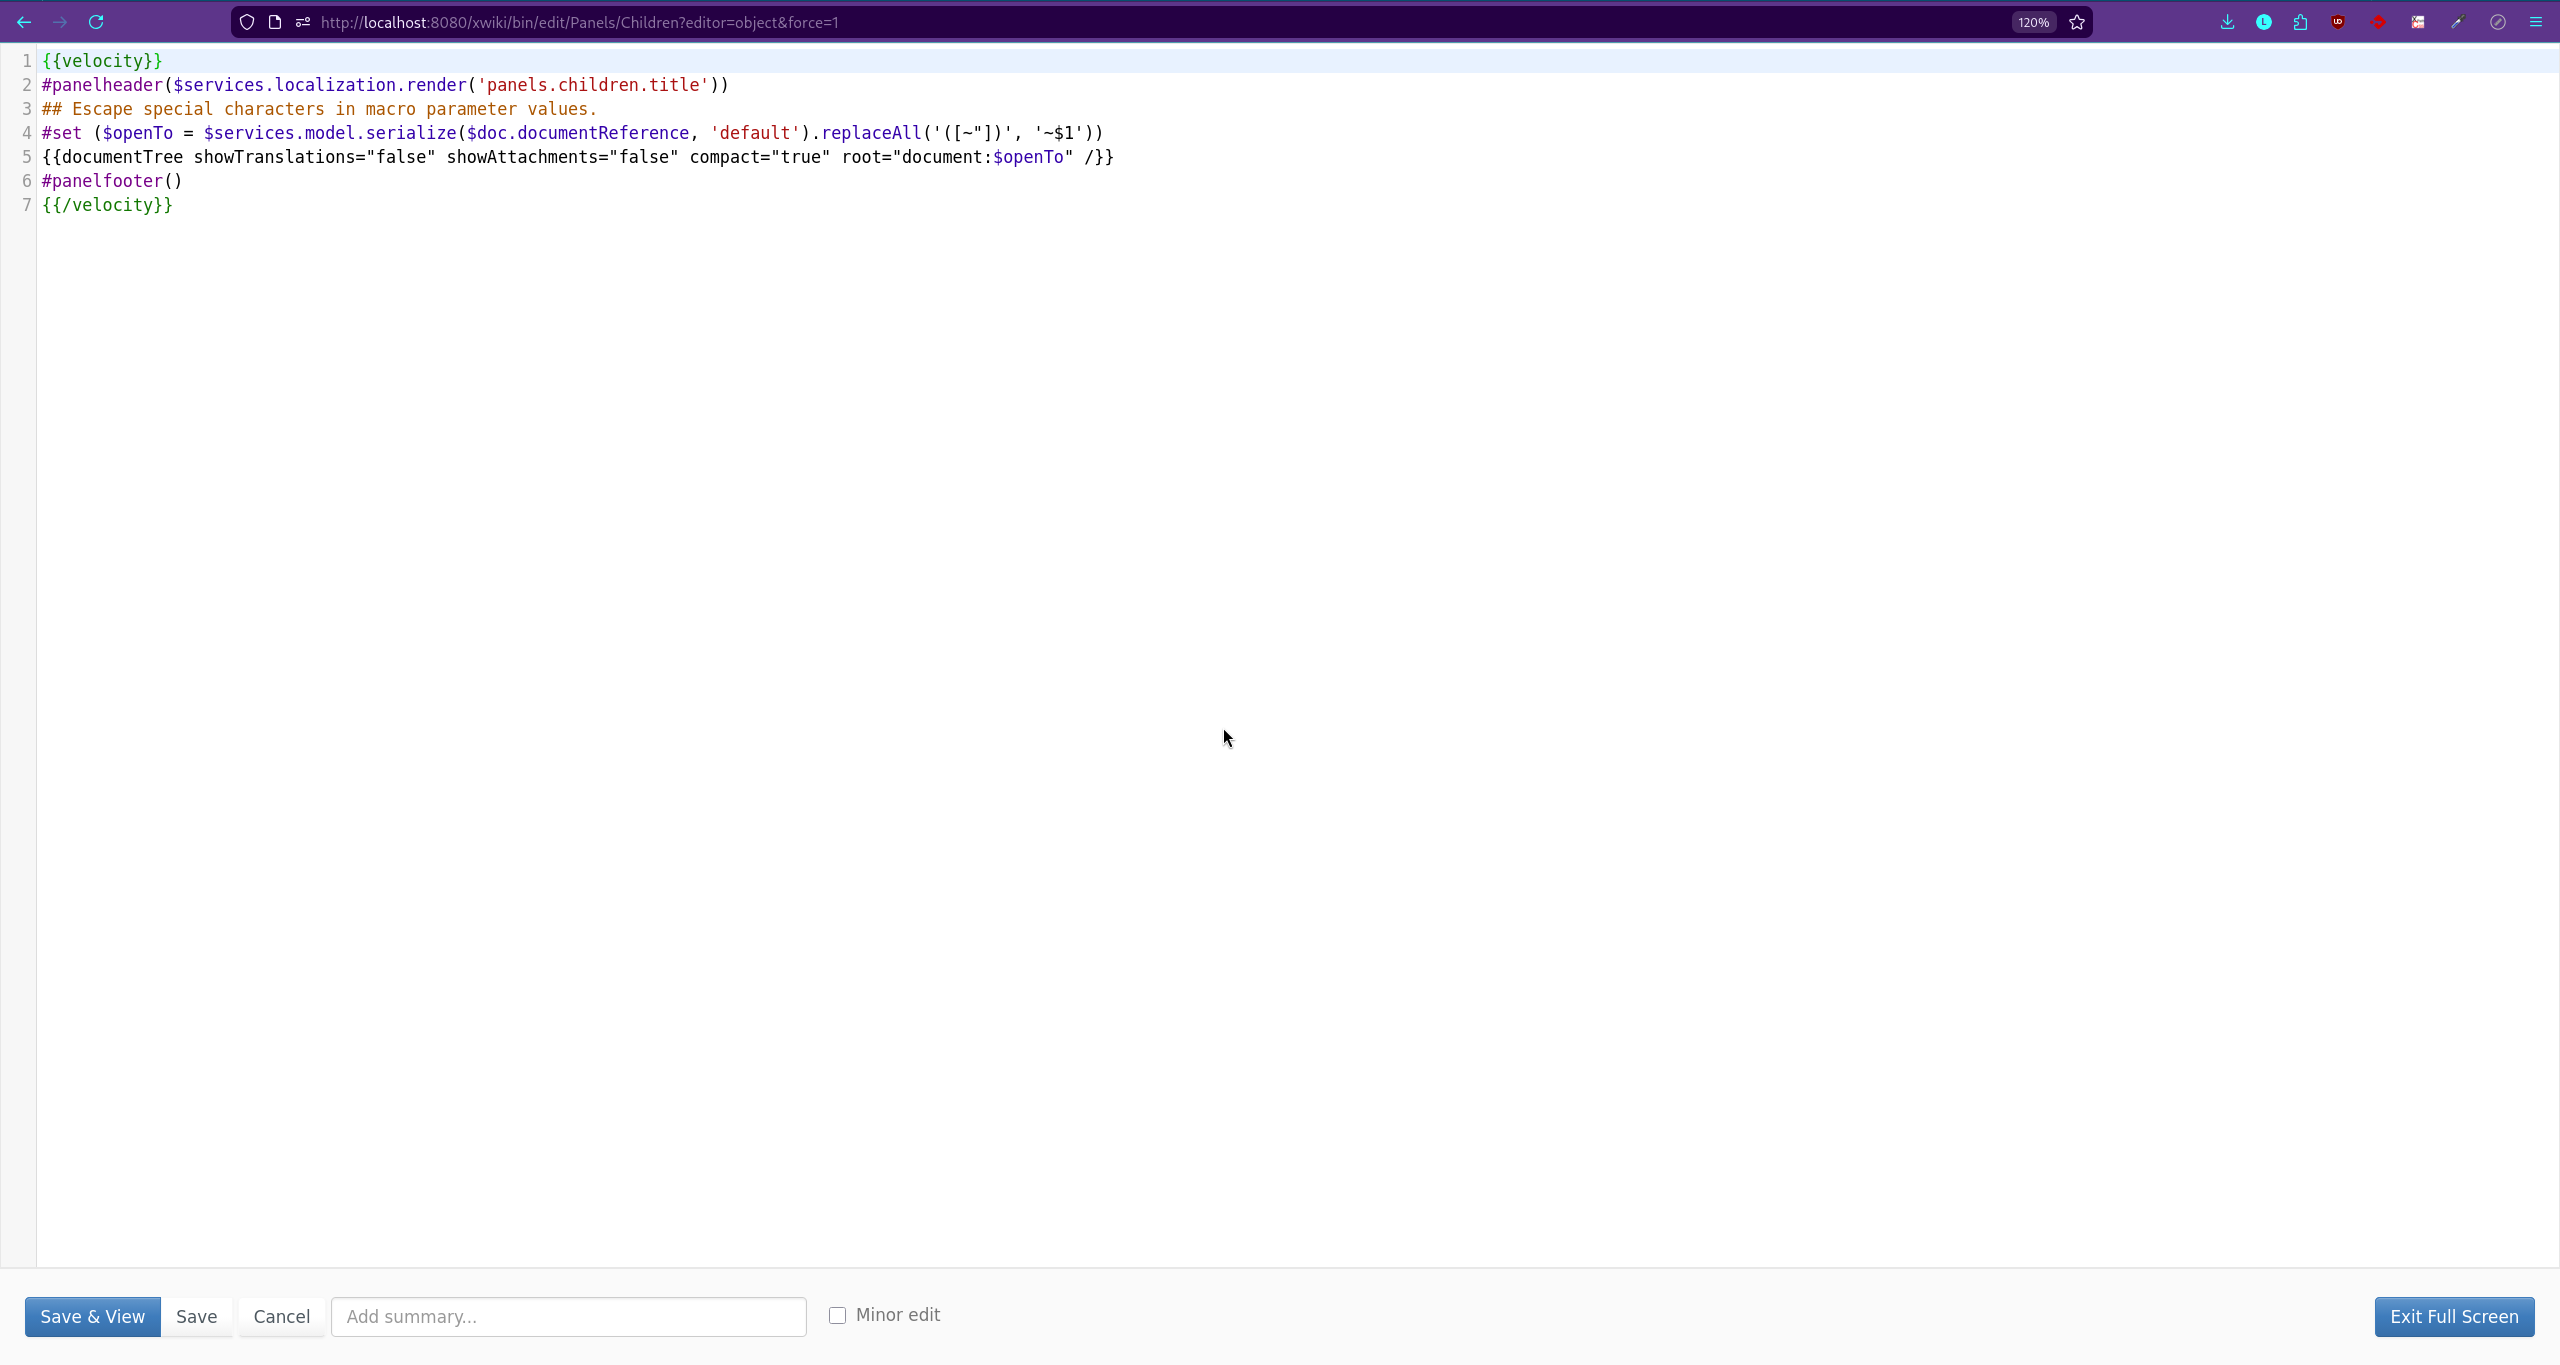Click the localhost URL in the address bar
This screenshot has width=2560, height=1365.
pyautogui.click(x=580, y=22)
